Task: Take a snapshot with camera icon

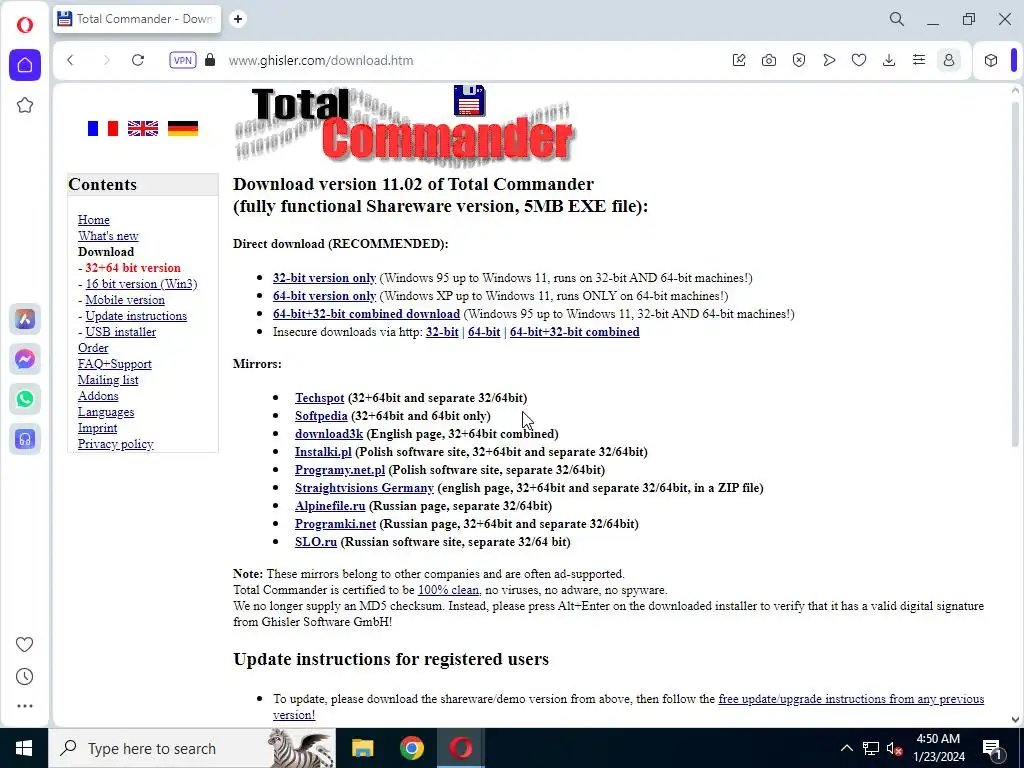Action: [769, 60]
